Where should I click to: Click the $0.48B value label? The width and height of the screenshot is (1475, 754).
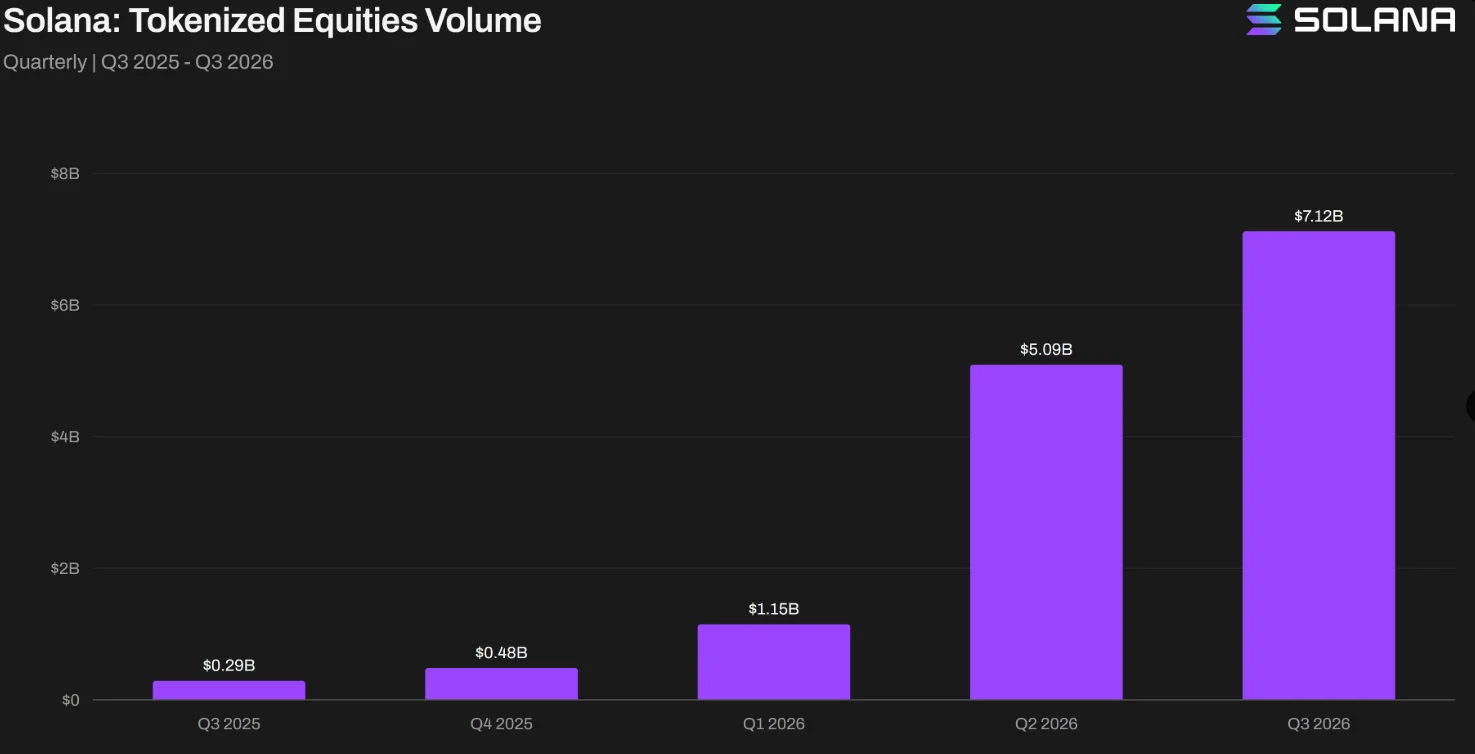[x=501, y=653]
